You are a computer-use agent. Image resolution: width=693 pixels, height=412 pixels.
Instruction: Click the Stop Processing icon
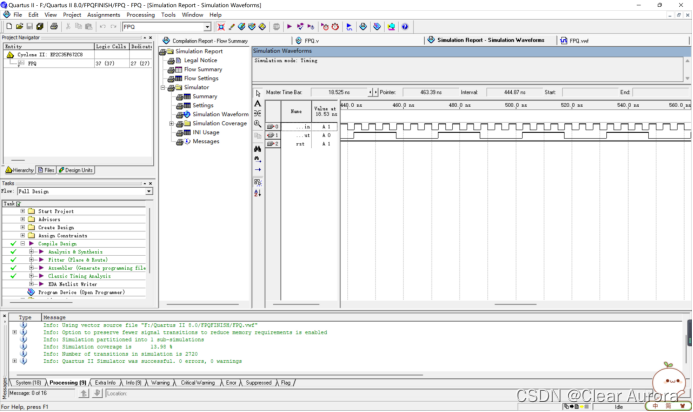(276, 27)
